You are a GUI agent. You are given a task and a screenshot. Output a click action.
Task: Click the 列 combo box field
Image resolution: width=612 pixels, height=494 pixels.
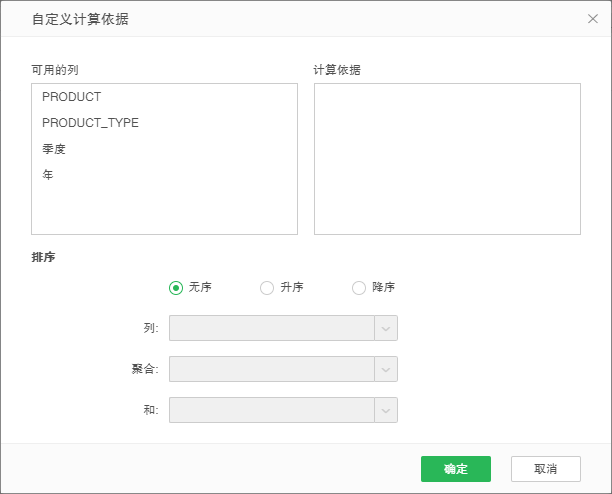coord(272,328)
